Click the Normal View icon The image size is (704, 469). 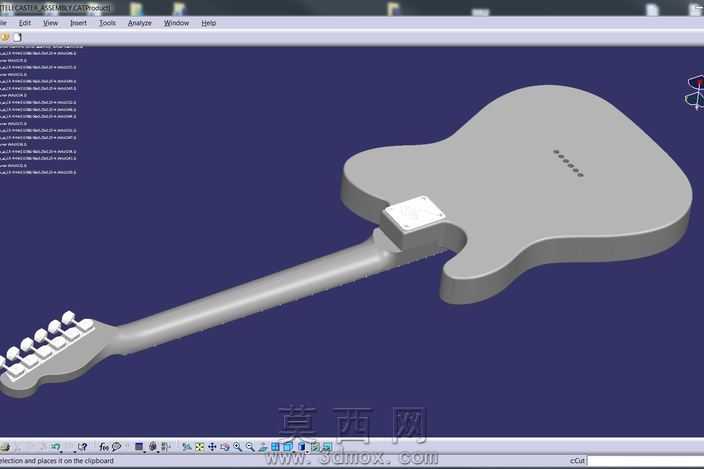click(263, 447)
